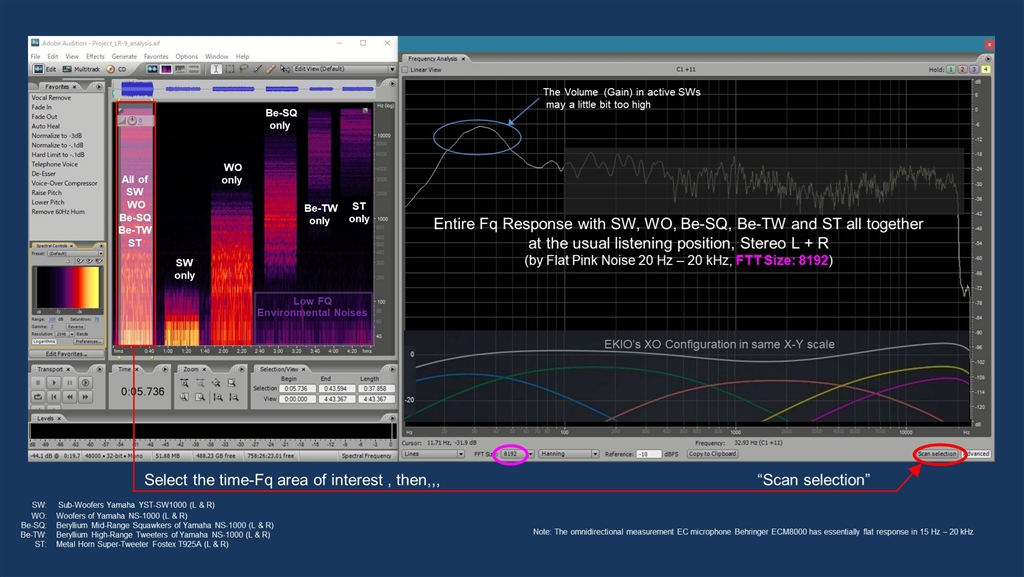Toggle Hold button 4
This screenshot has width=1024, height=577.
click(x=985, y=69)
